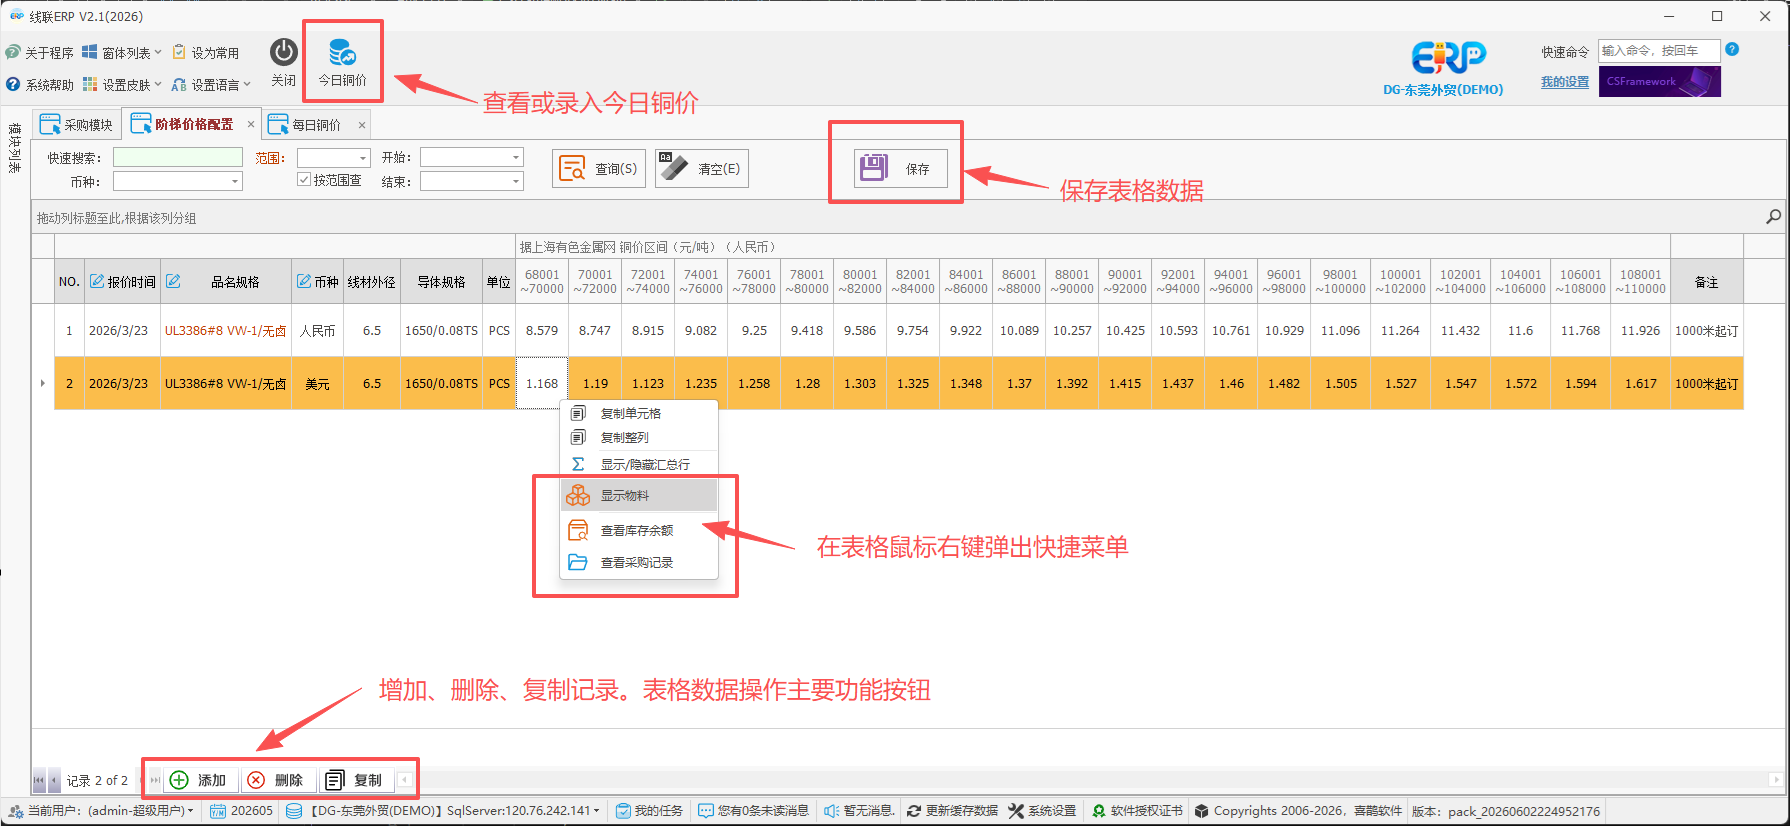This screenshot has width=1790, height=826.
Task: Choose 显示/隐藏汇总行 in context menu
Action: 639,464
